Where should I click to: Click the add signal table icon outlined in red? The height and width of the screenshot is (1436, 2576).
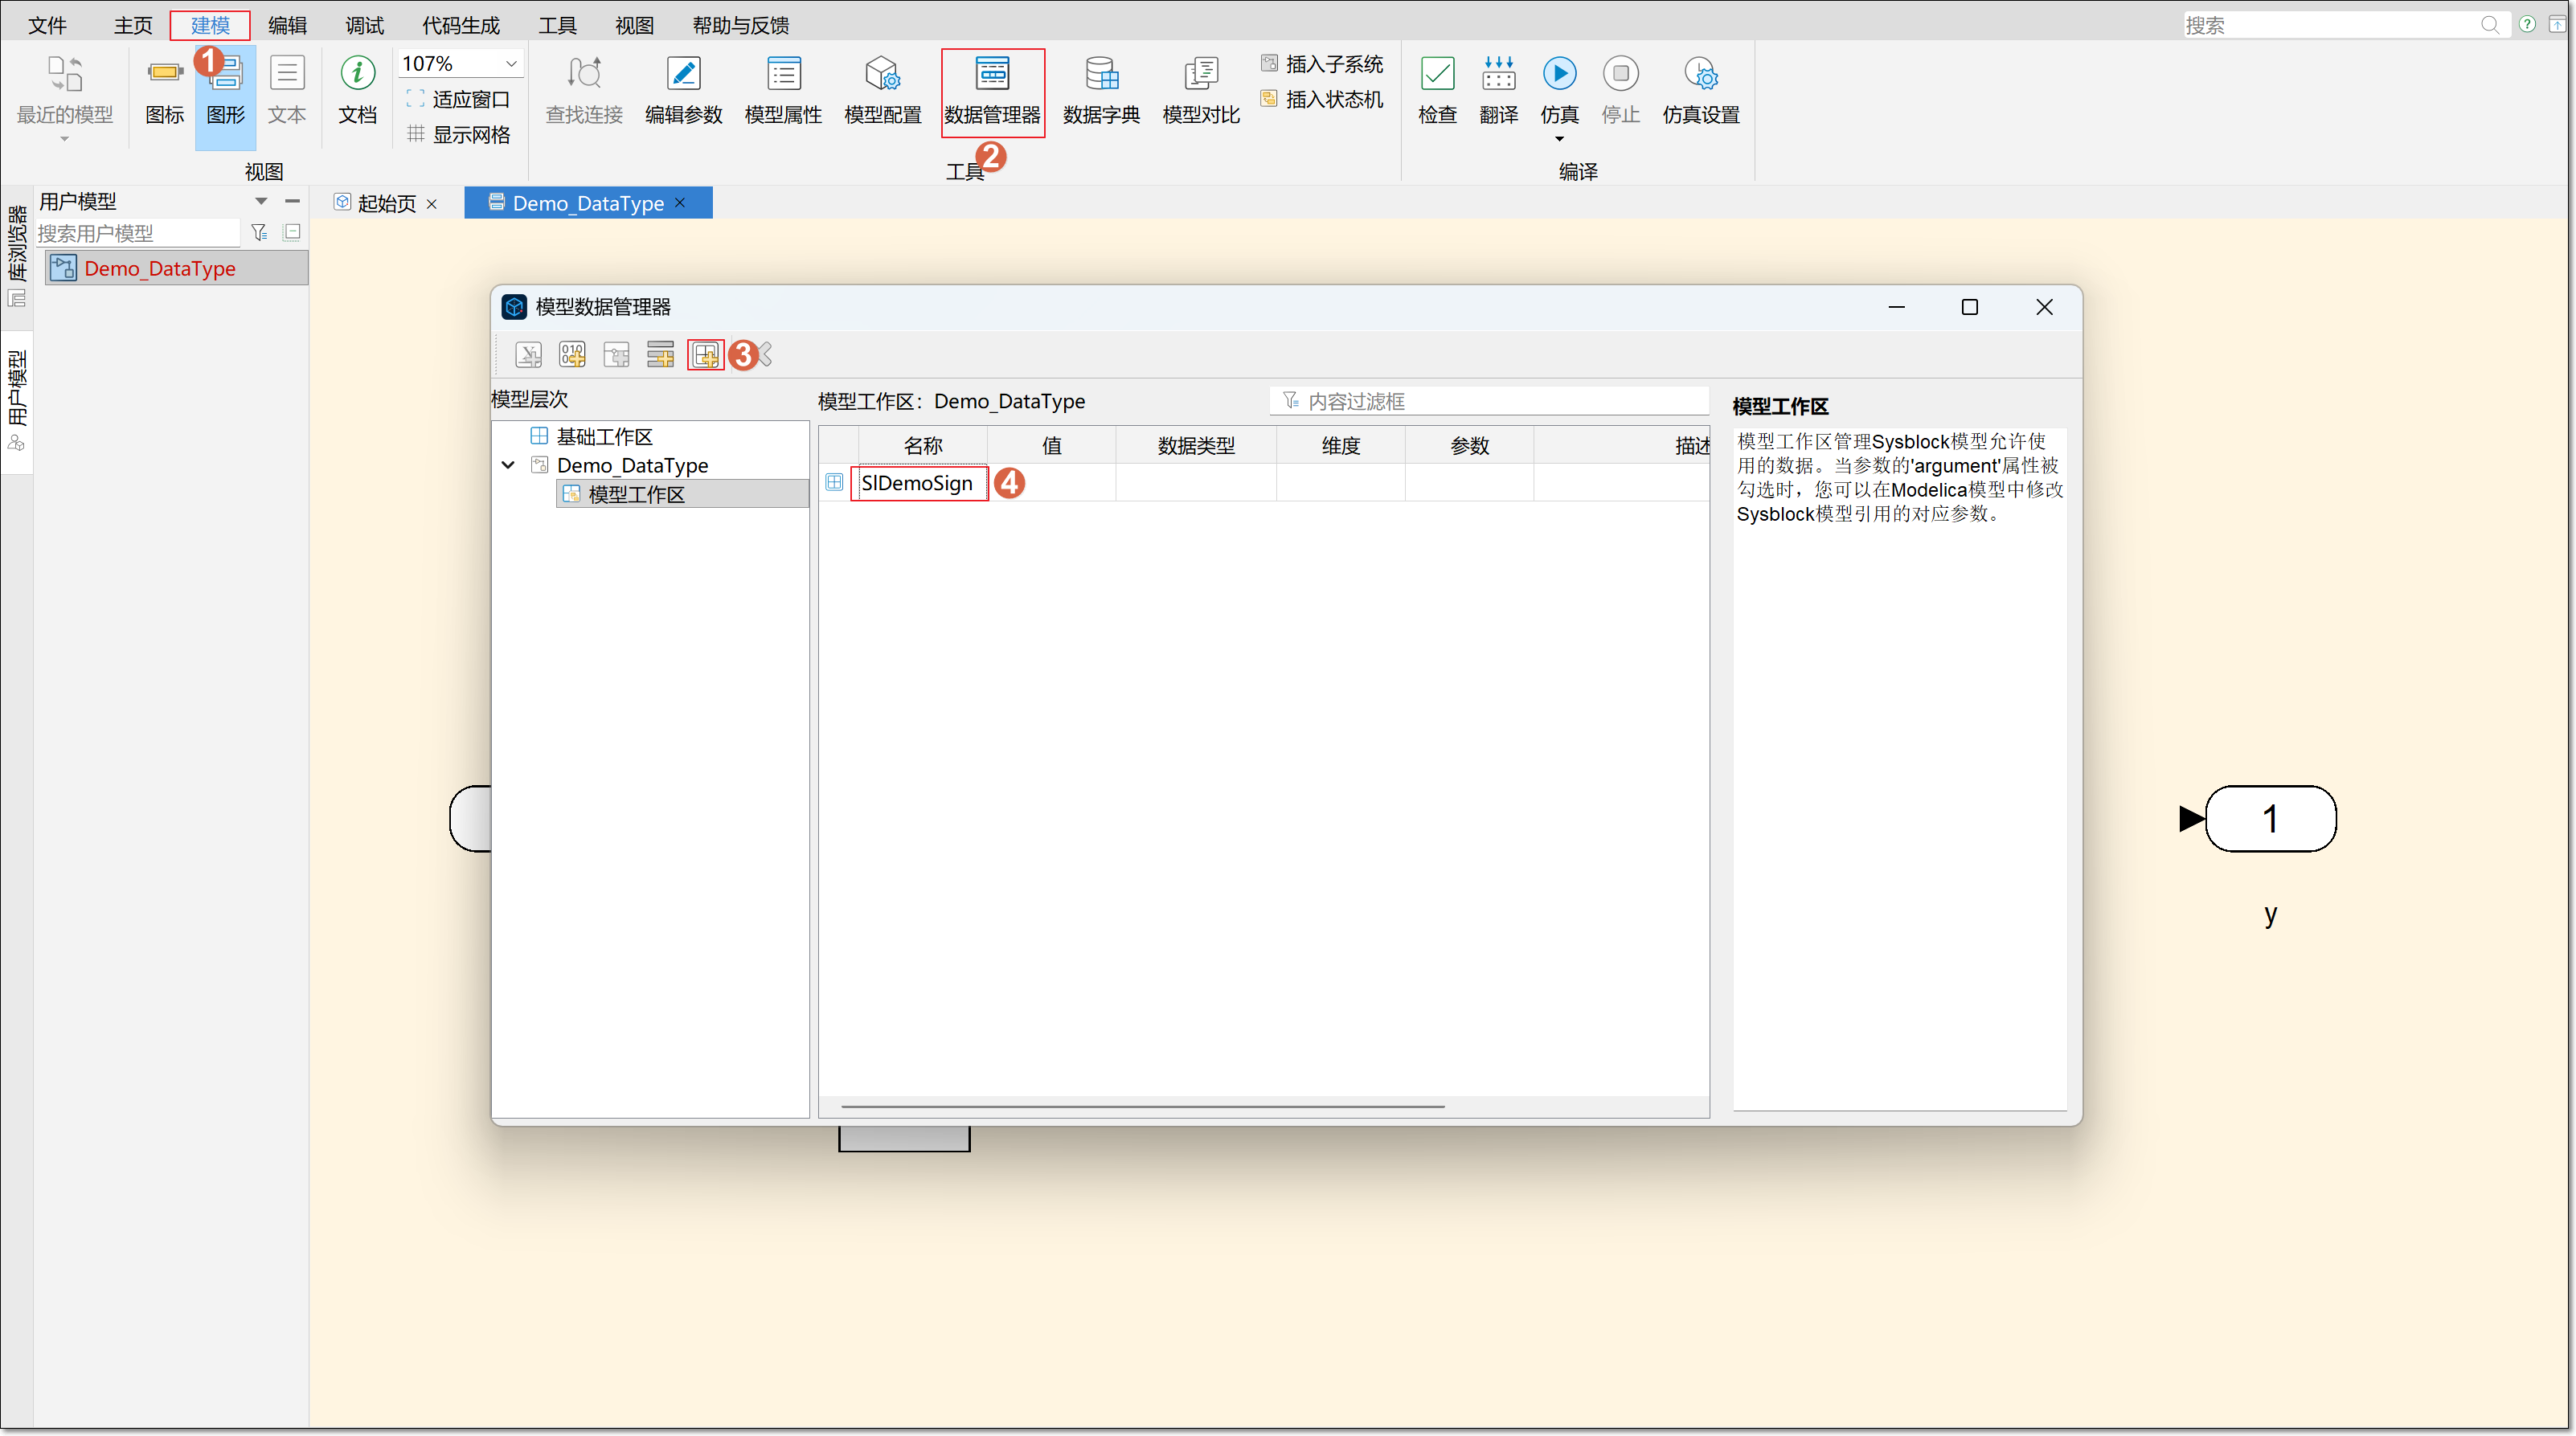705,355
